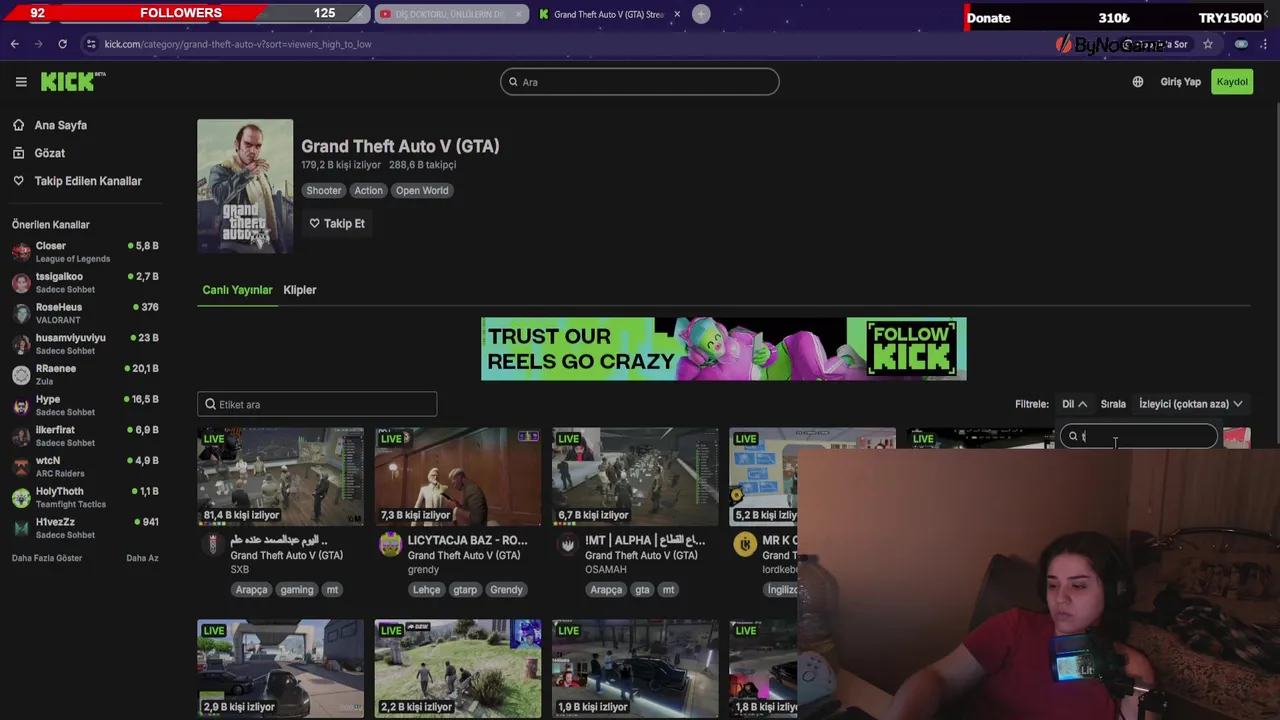Click the browser back arrow
1280x720 pixels.
click(x=15, y=44)
